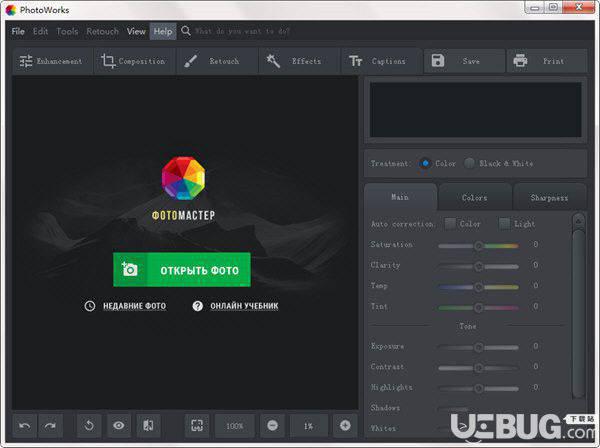This screenshot has width=600, height=448.
Task: Click the zoom out minus icon
Action: [x=272, y=425]
